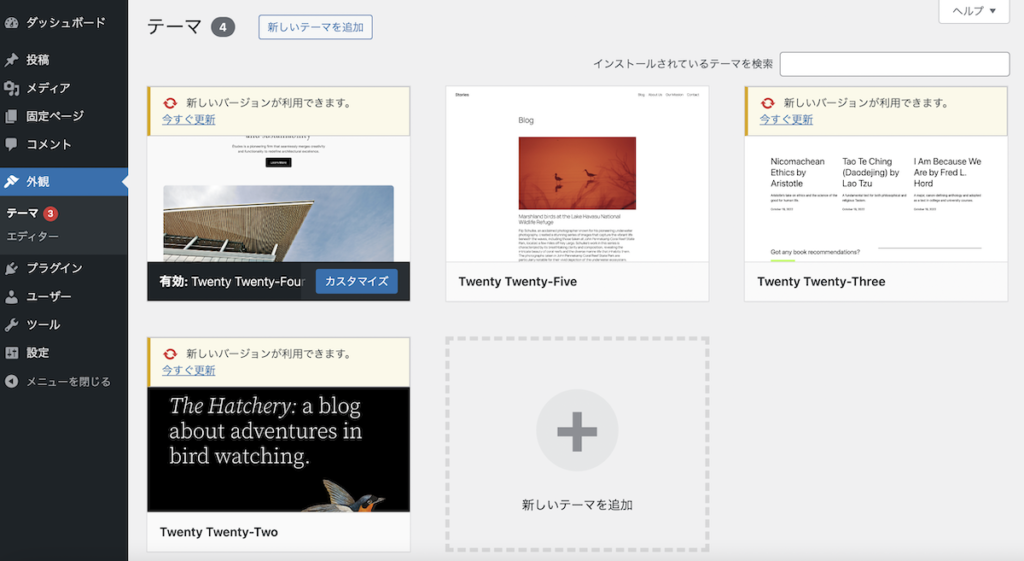Open the ユーザー person icon
Viewport: 1024px width, 561px height.
(x=12, y=296)
